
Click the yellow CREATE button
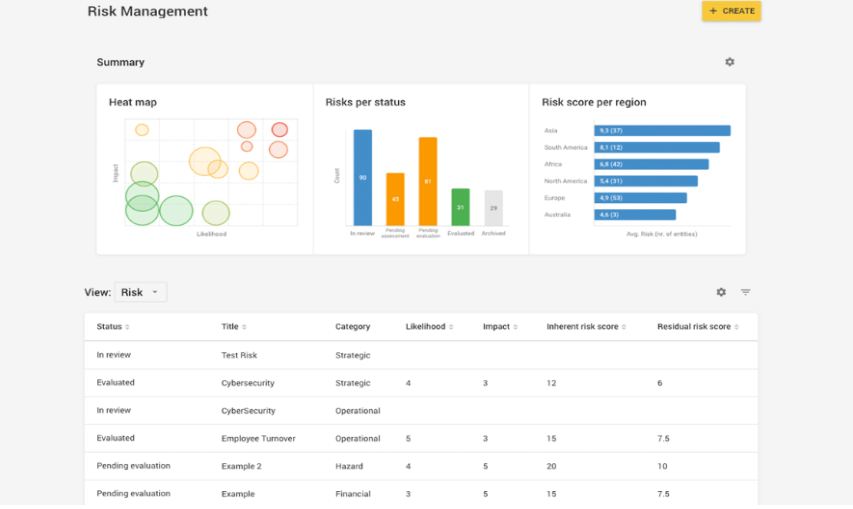click(731, 11)
